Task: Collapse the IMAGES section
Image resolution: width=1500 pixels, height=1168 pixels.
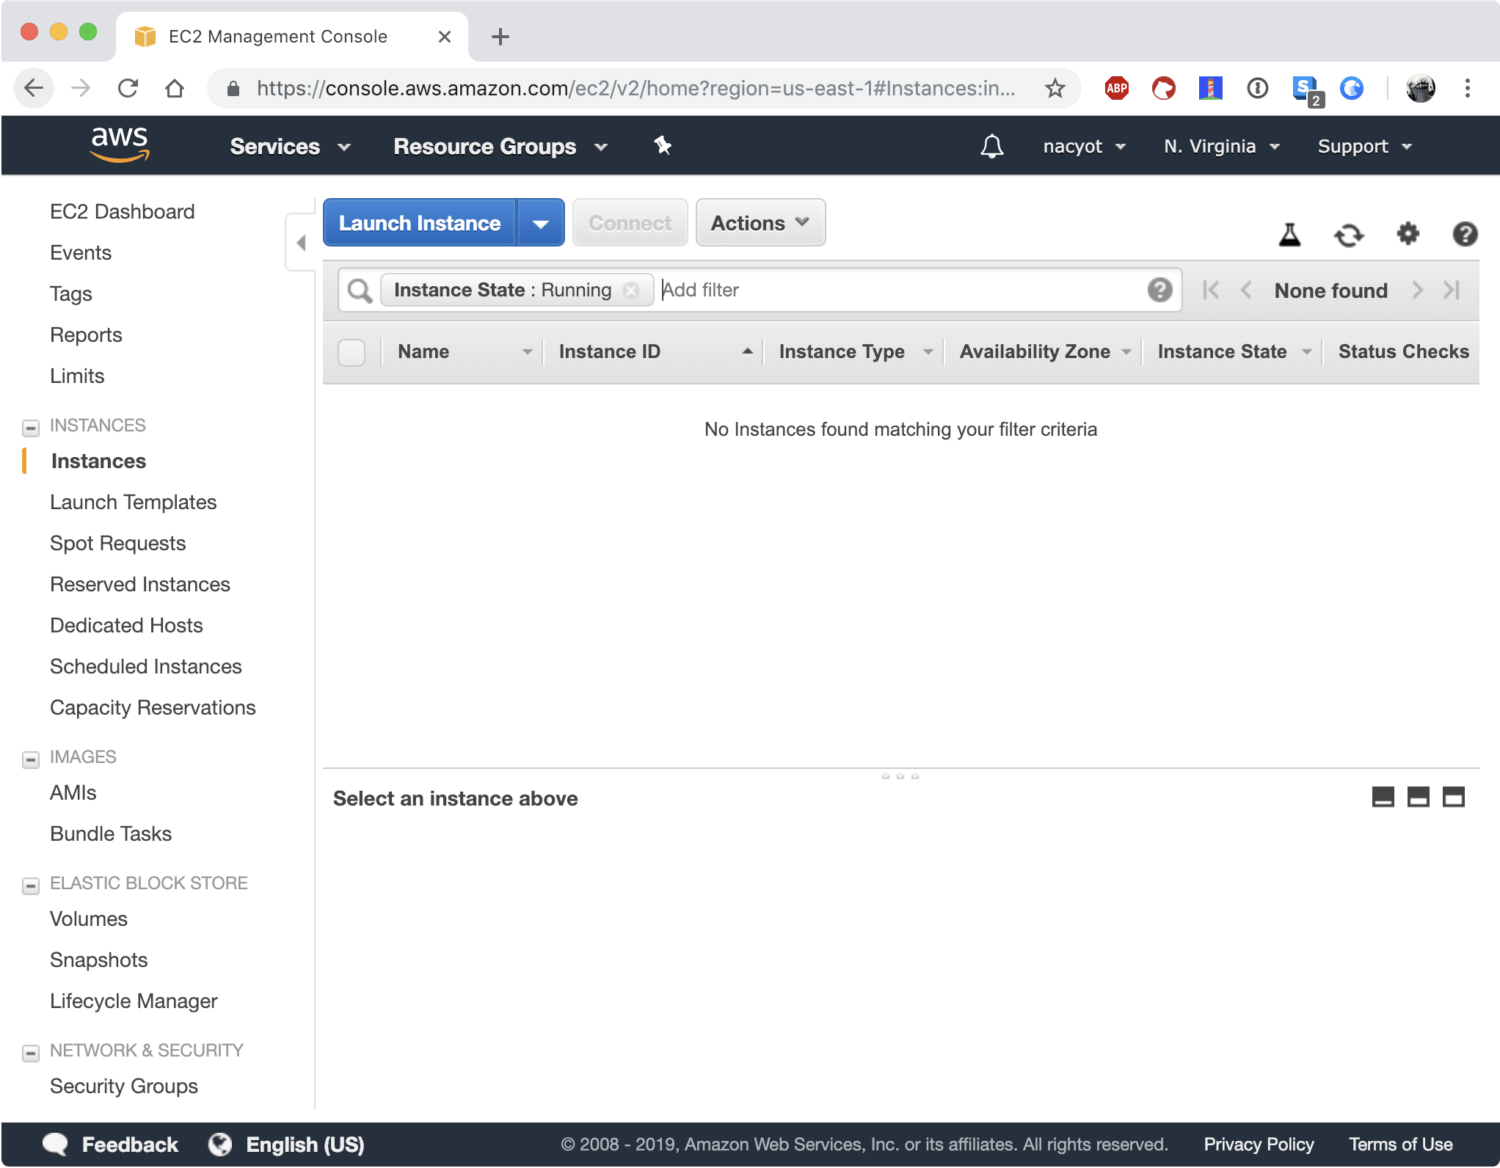Action: tap(31, 760)
